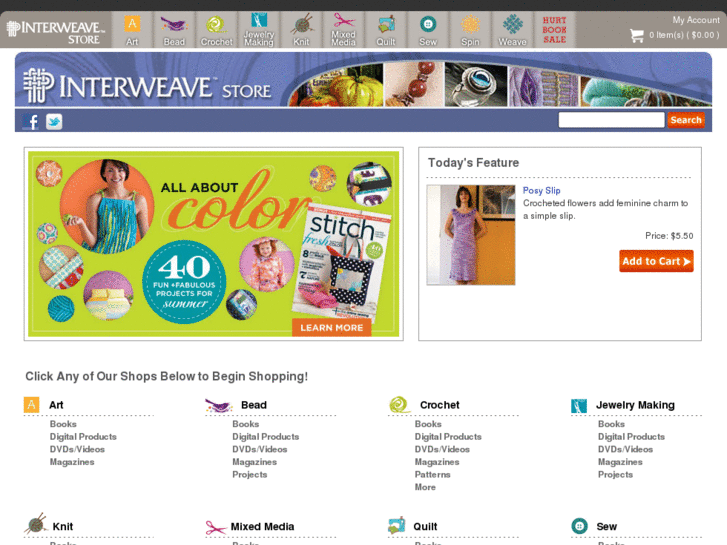The width and height of the screenshot is (727, 545).
Task: Open the Bead shop from the top navigation
Action: tap(174, 30)
